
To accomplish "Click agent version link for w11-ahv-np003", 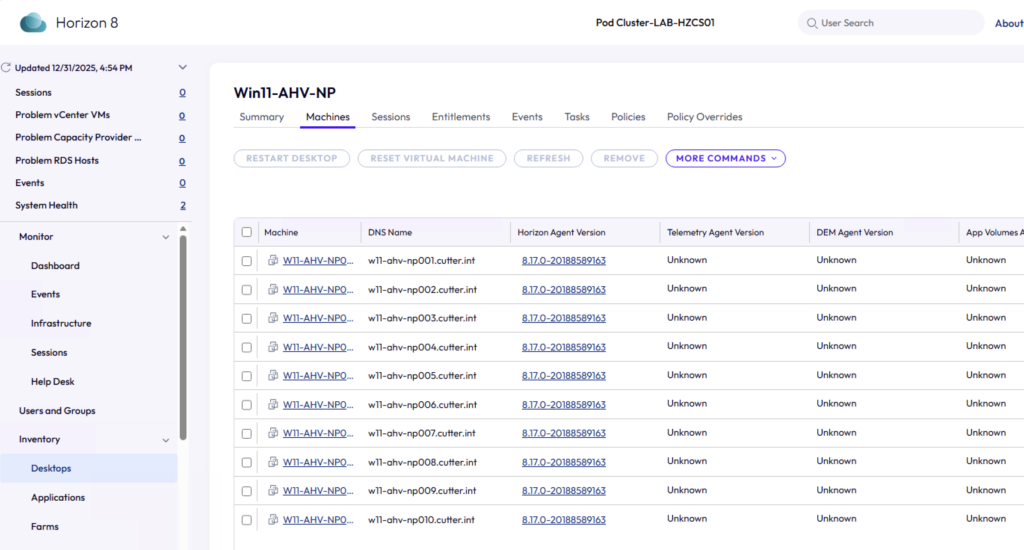I will coord(563,318).
